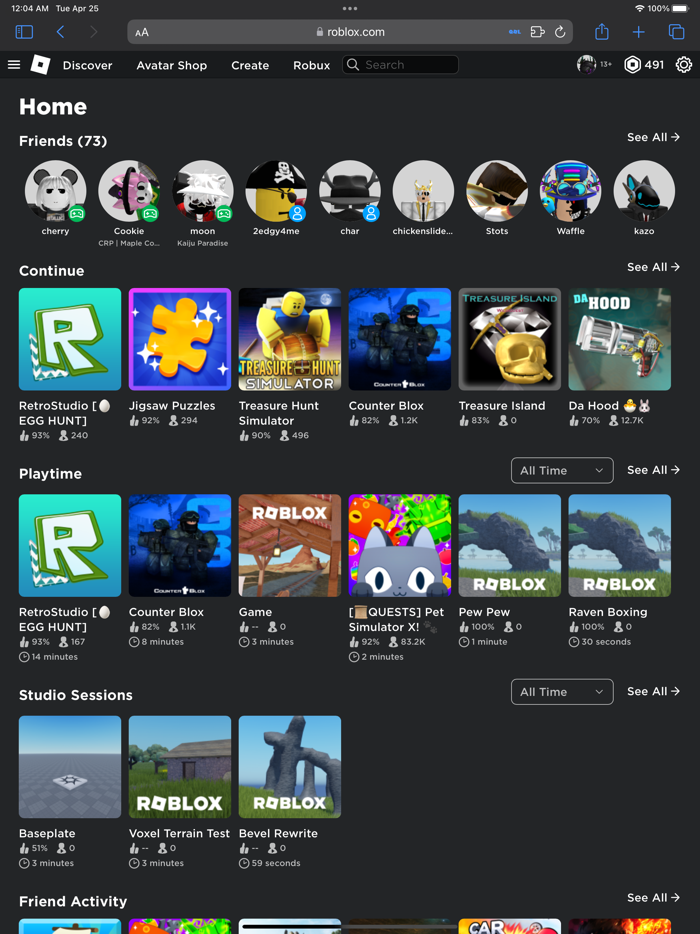The width and height of the screenshot is (700, 934).
Task: See all in the Playtime section
Action: coord(653,470)
